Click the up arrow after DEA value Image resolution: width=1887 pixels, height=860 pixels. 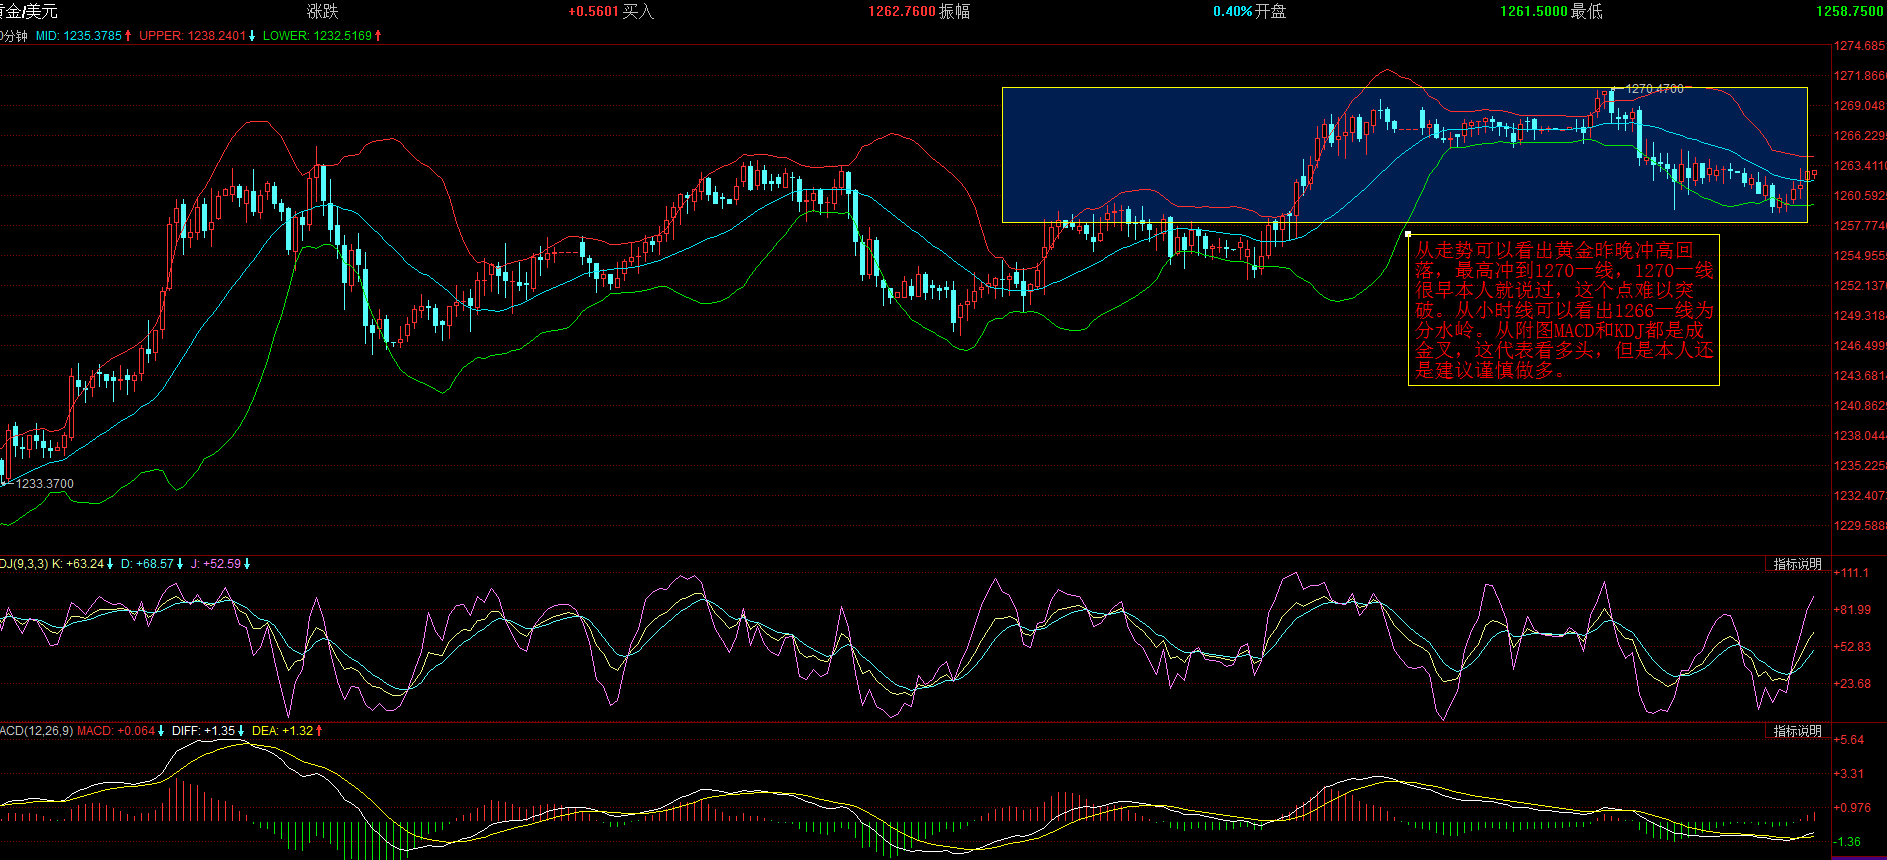click(x=319, y=731)
